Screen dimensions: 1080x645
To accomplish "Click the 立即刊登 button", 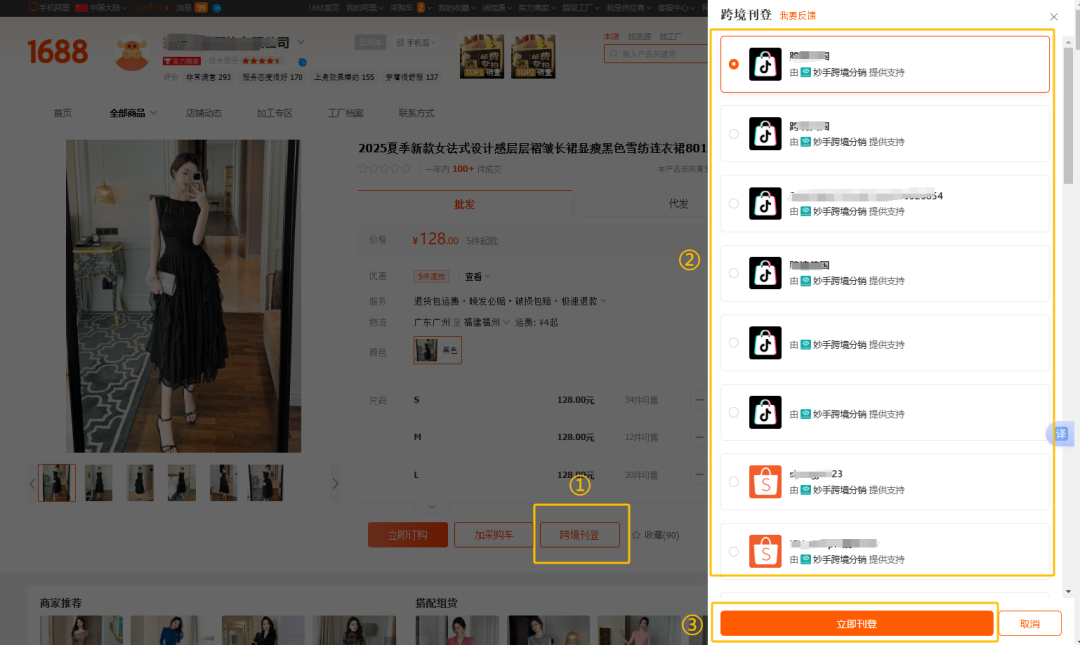I will 856,622.
